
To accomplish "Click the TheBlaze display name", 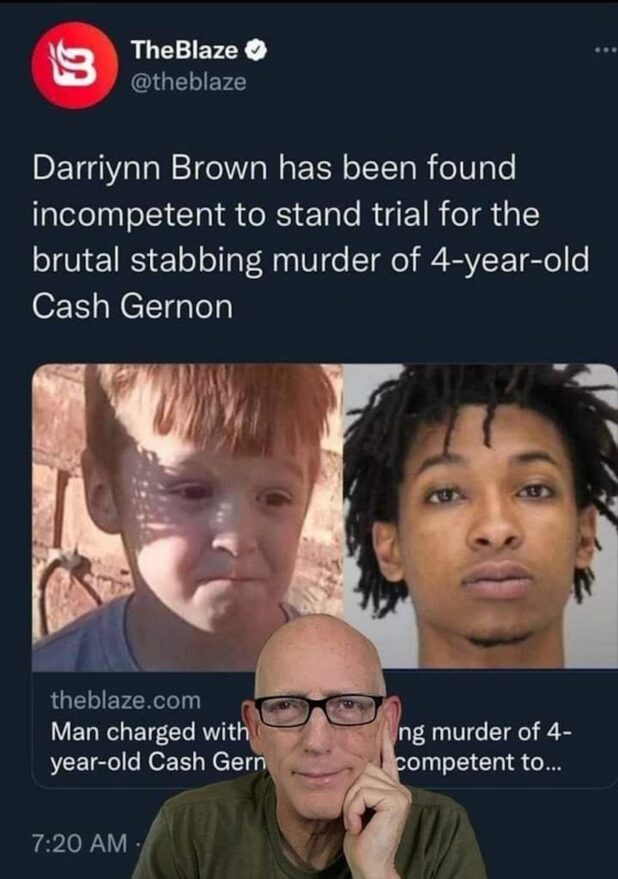I will click(x=185, y=50).
